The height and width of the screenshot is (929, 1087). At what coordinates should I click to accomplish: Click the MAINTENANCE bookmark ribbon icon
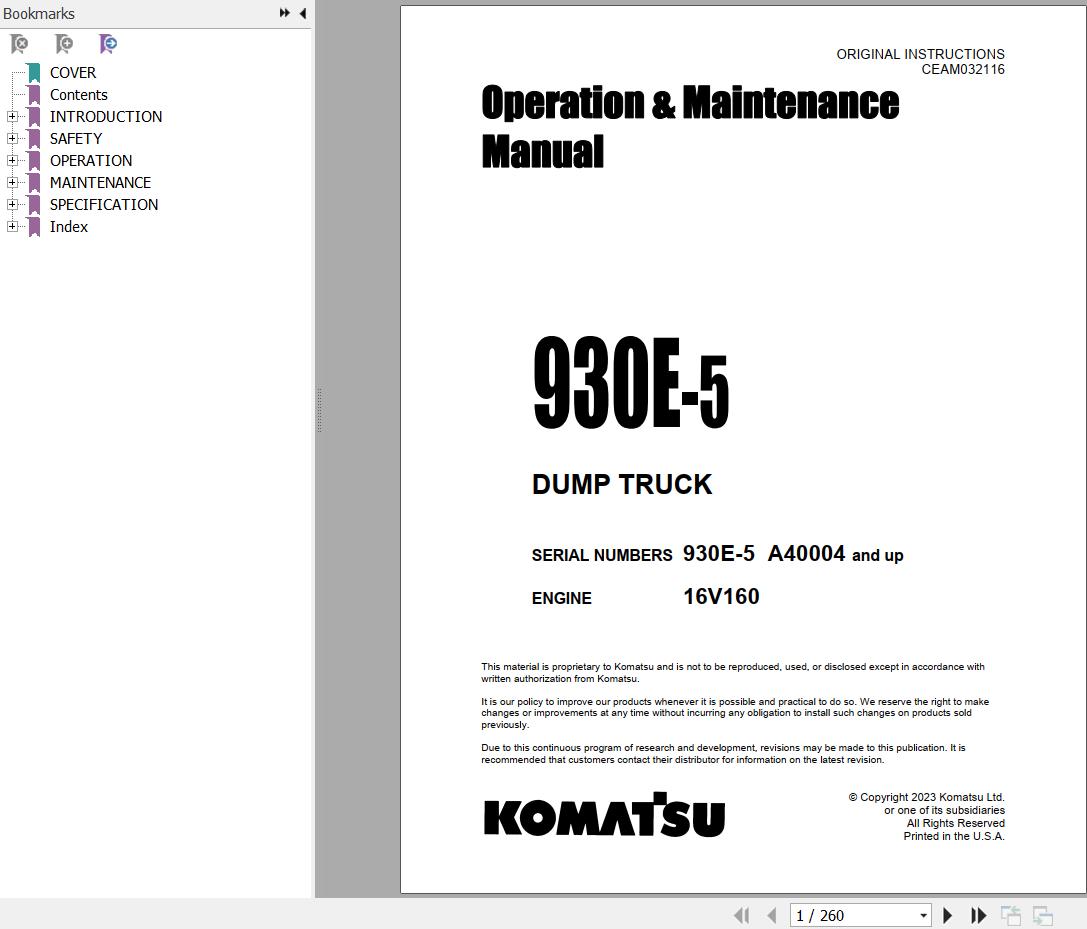(x=34, y=183)
